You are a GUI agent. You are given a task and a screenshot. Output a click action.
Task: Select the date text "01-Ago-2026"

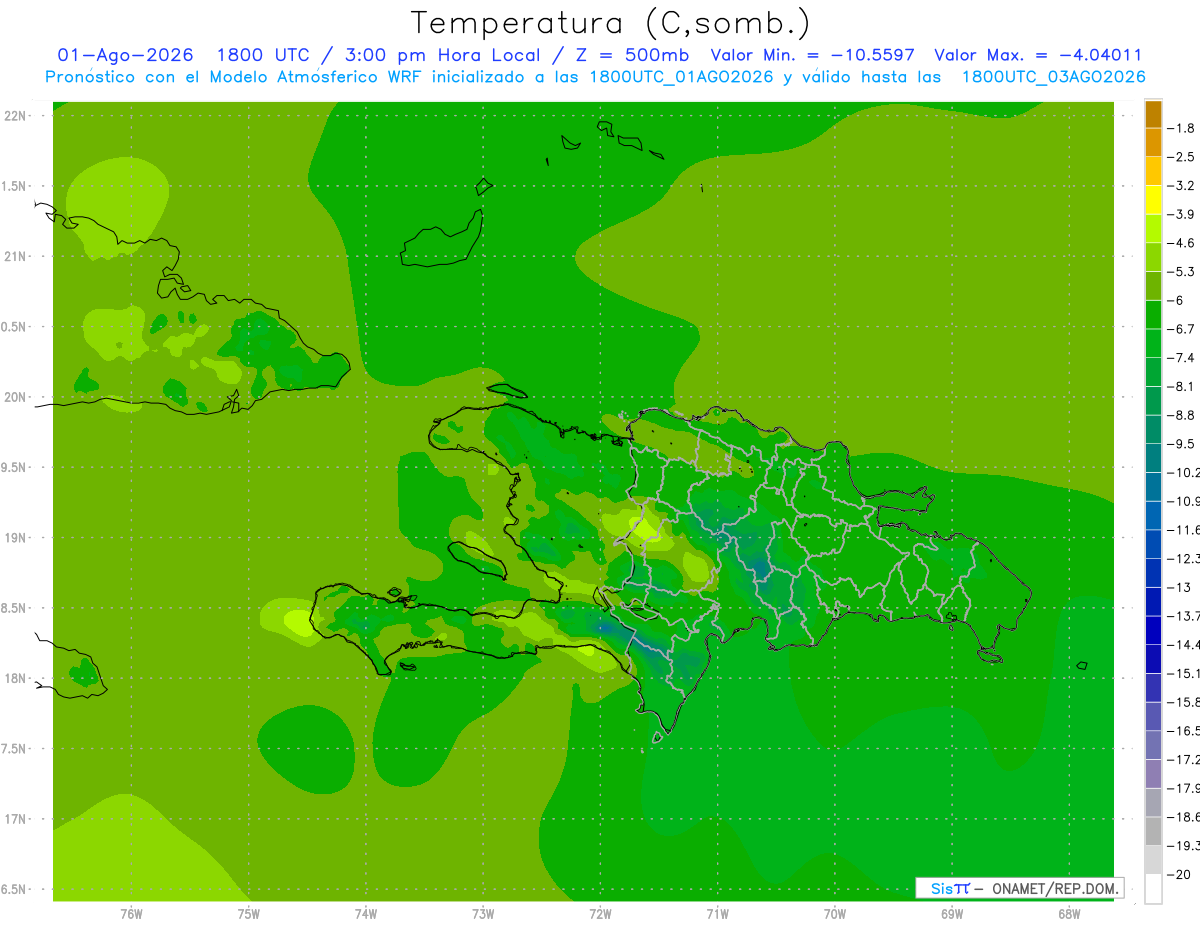point(125,55)
